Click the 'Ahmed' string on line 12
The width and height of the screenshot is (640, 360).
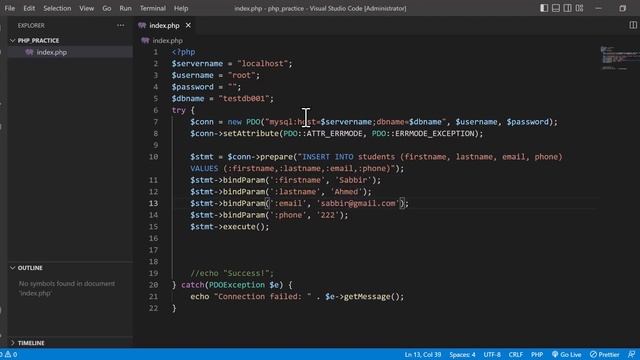(346, 192)
